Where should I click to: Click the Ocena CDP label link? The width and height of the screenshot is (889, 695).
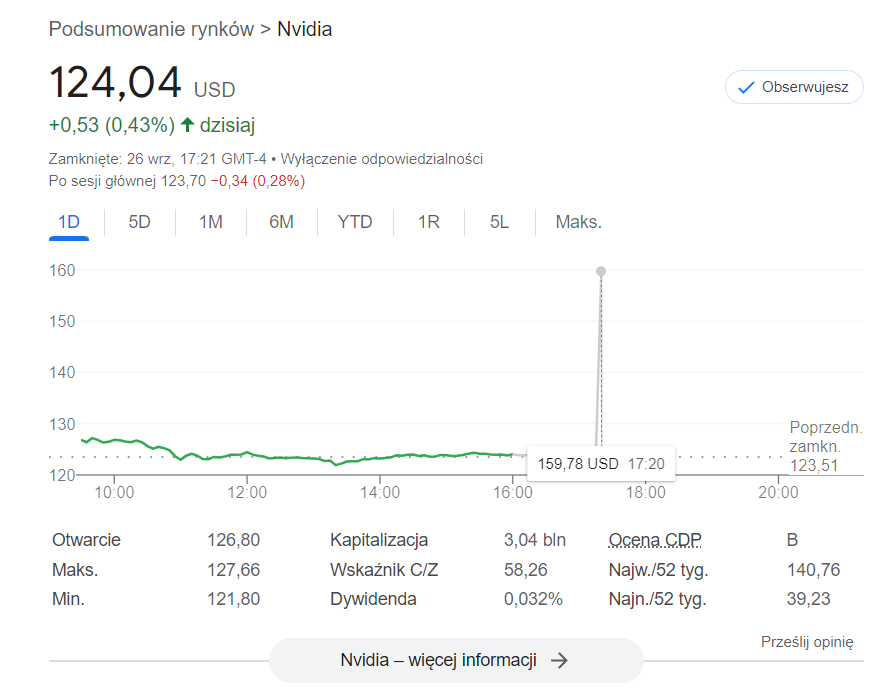[x=655, y=540]
